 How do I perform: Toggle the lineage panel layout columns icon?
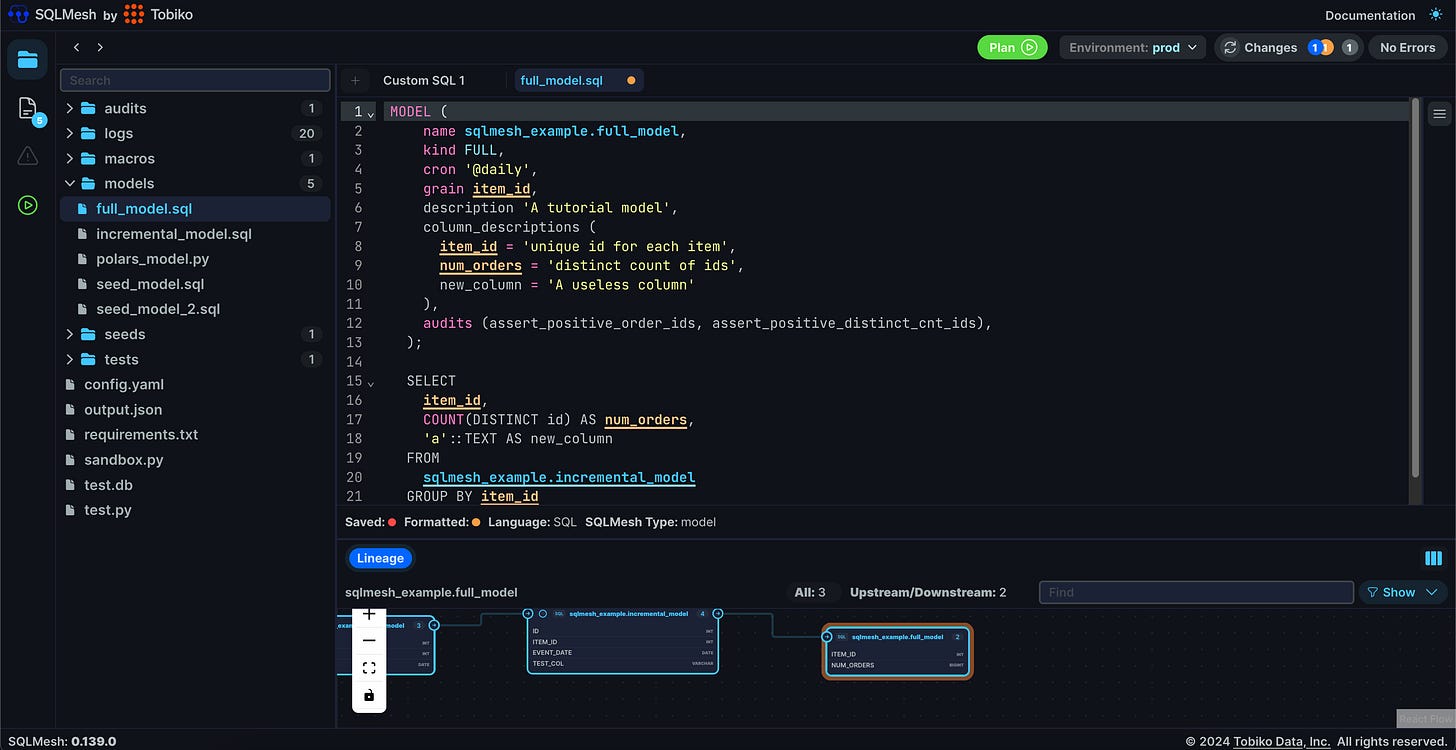pos(1433,558)
